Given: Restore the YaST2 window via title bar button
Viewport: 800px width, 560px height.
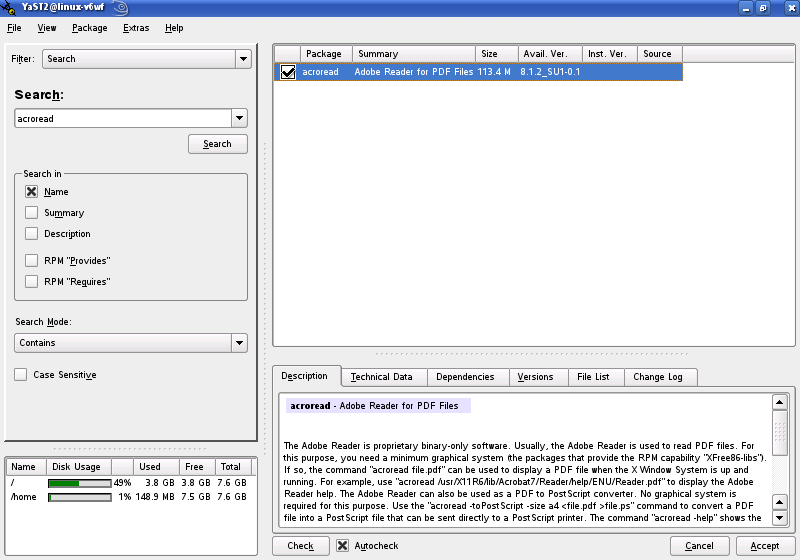Looking at the screenshot, I should point(763,8).
